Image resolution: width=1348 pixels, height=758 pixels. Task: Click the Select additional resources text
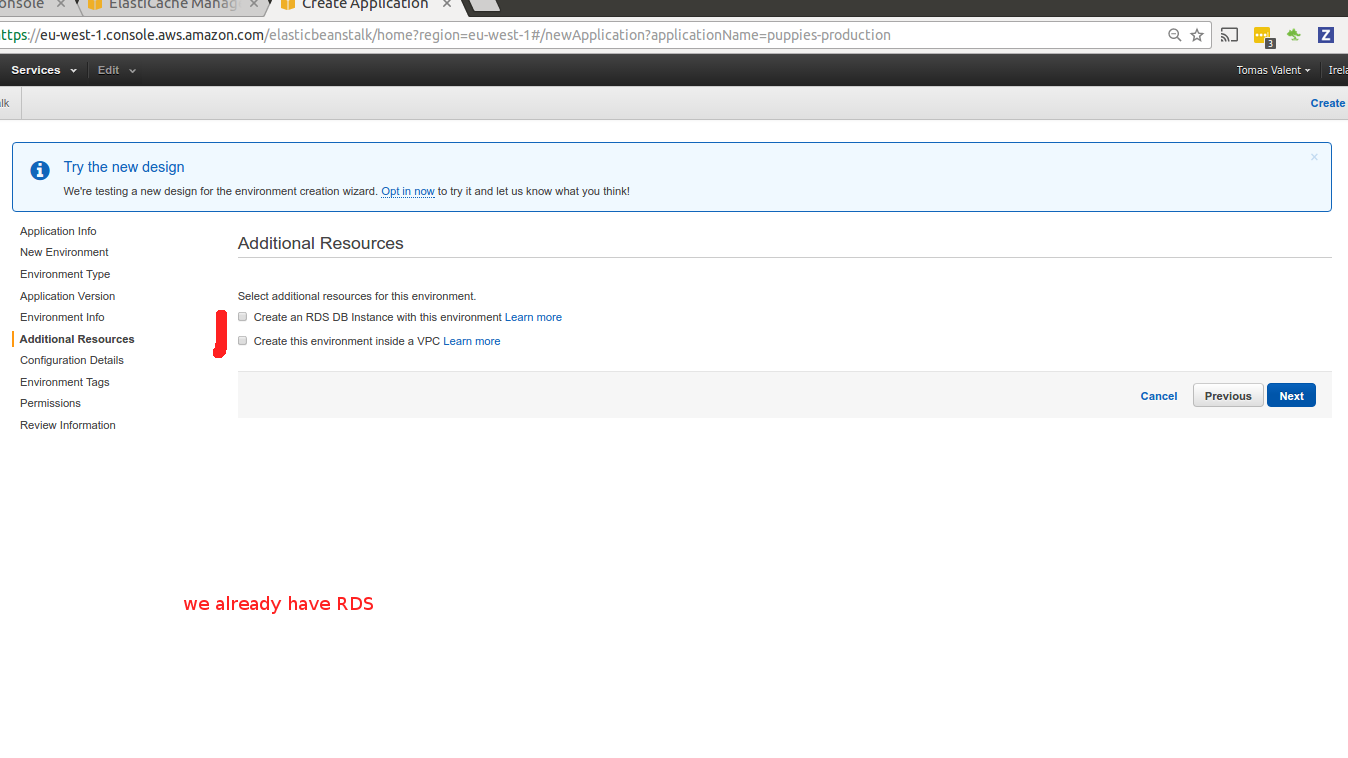coord(357,296)
